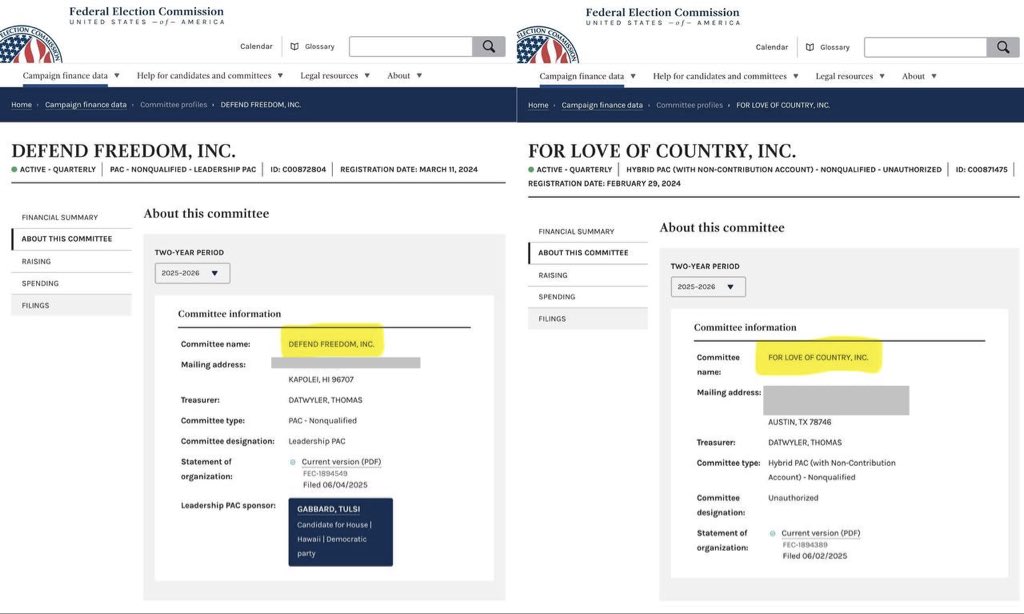Click FEC-1894549 filing number
Image resolution: width=1024 pixels, height=614 pixels.
325,474
